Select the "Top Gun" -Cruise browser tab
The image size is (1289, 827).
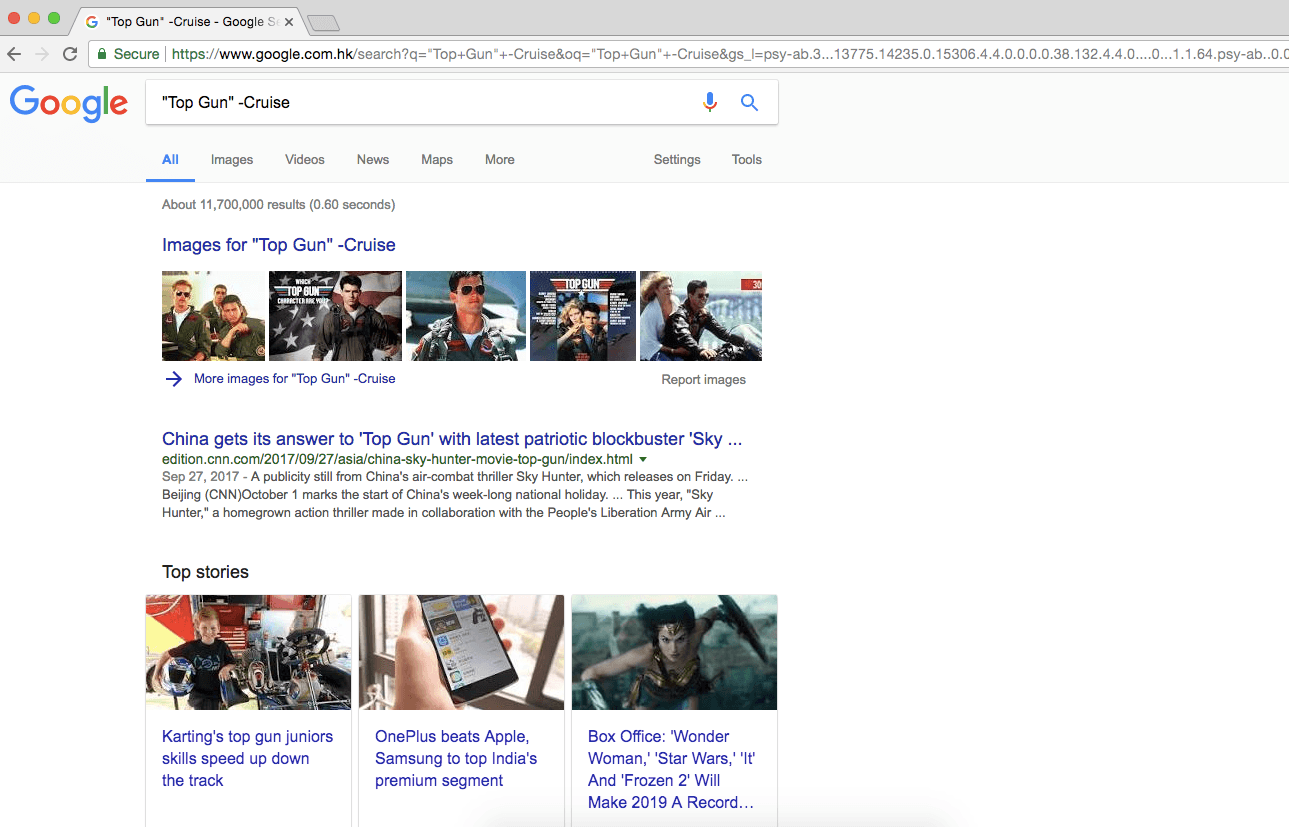coord(189,21)
